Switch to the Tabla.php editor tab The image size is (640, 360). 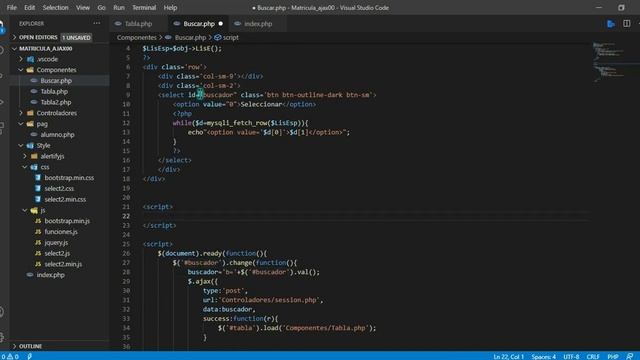[138, 24]
